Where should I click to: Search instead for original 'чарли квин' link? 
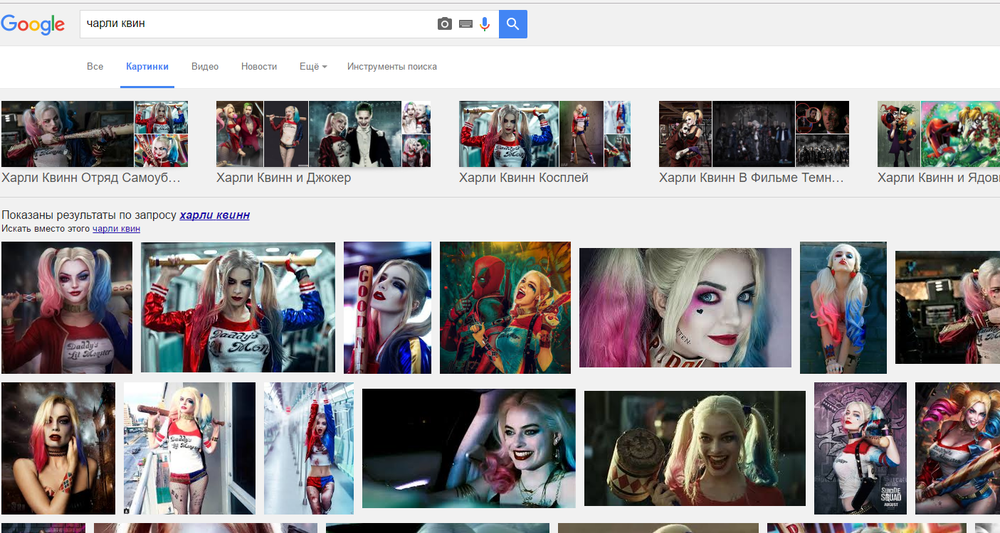tap(116, 229)
